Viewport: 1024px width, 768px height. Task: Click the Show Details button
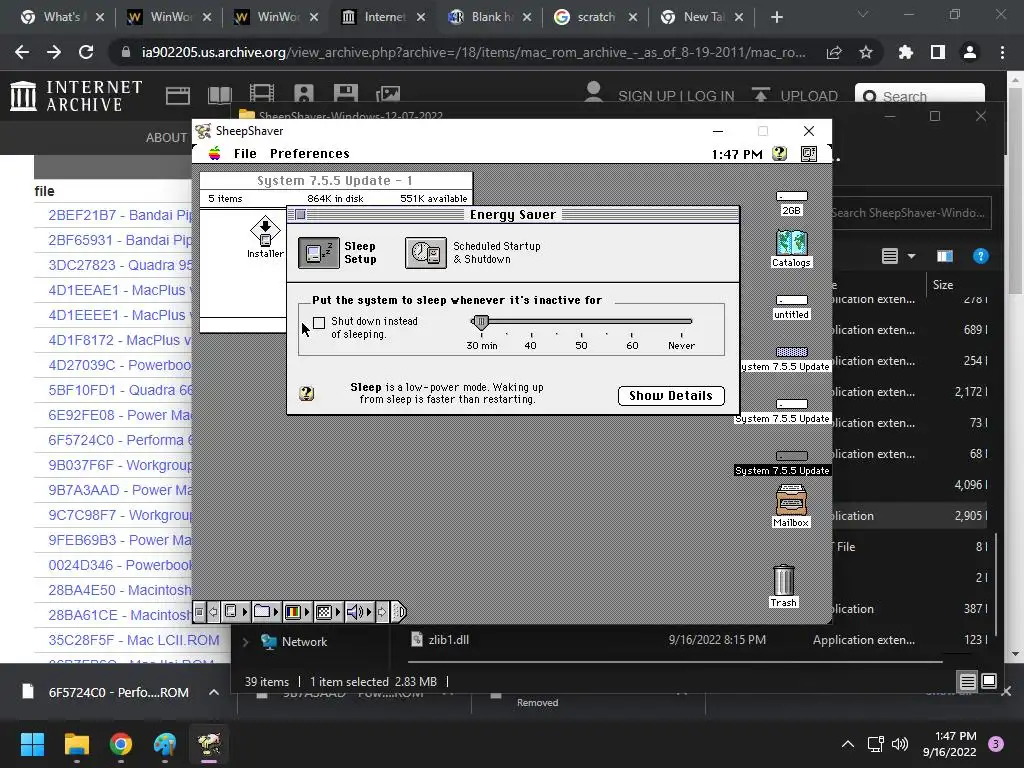(671, 396)
